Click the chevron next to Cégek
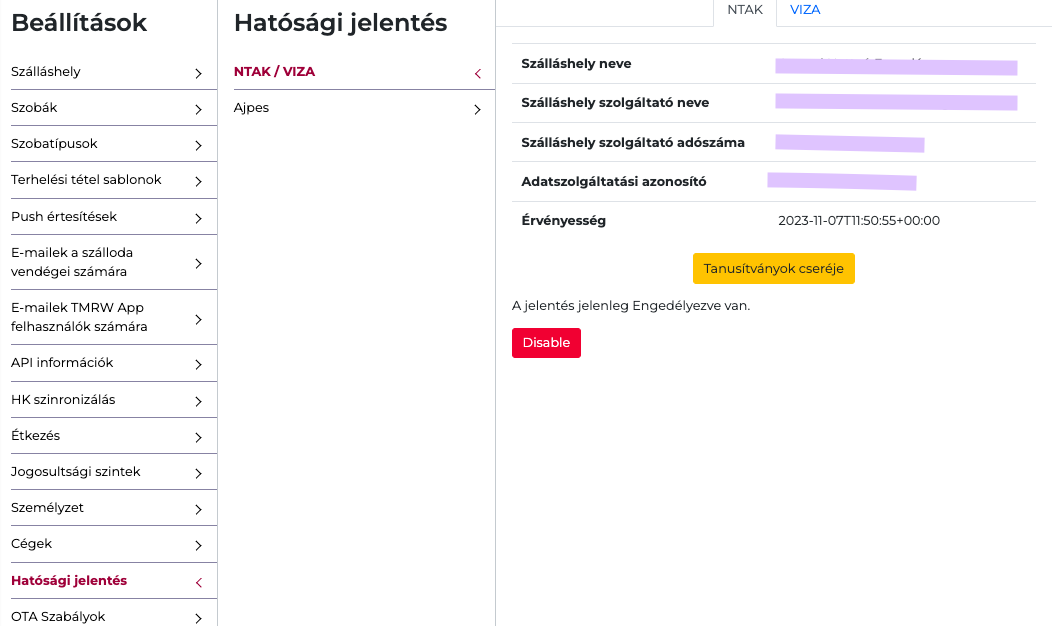 (x=198, y=545)
